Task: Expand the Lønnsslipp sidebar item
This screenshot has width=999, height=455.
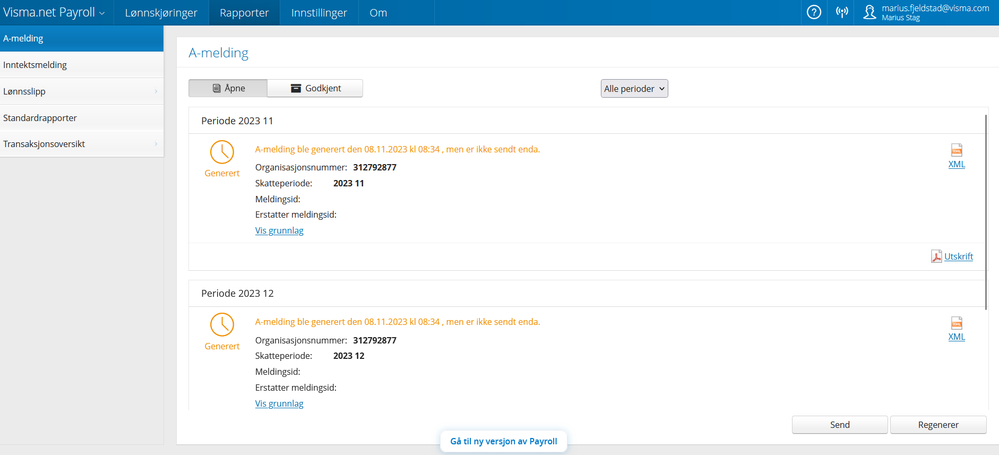Action: point(82,91)
